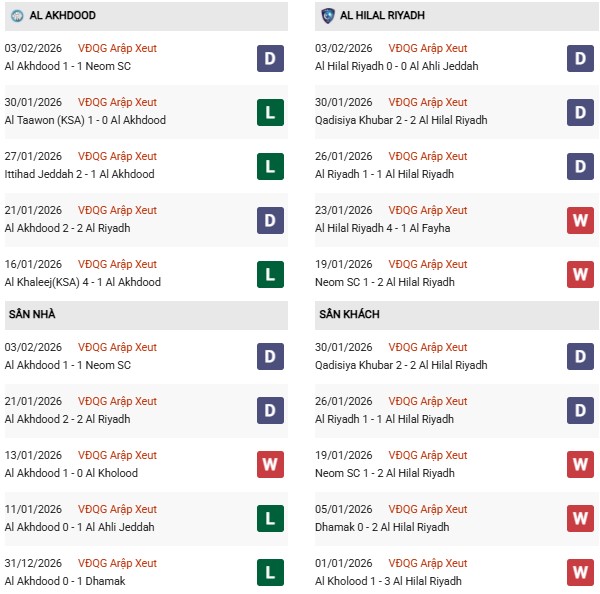Screen dimensions: 600x594
Task: Click L badge for Al Khaleej 4-1 match
Action: [x=270, y=274]
